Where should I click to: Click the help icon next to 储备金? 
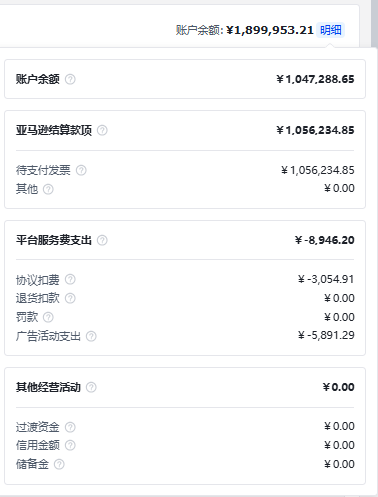coord(59,464)
